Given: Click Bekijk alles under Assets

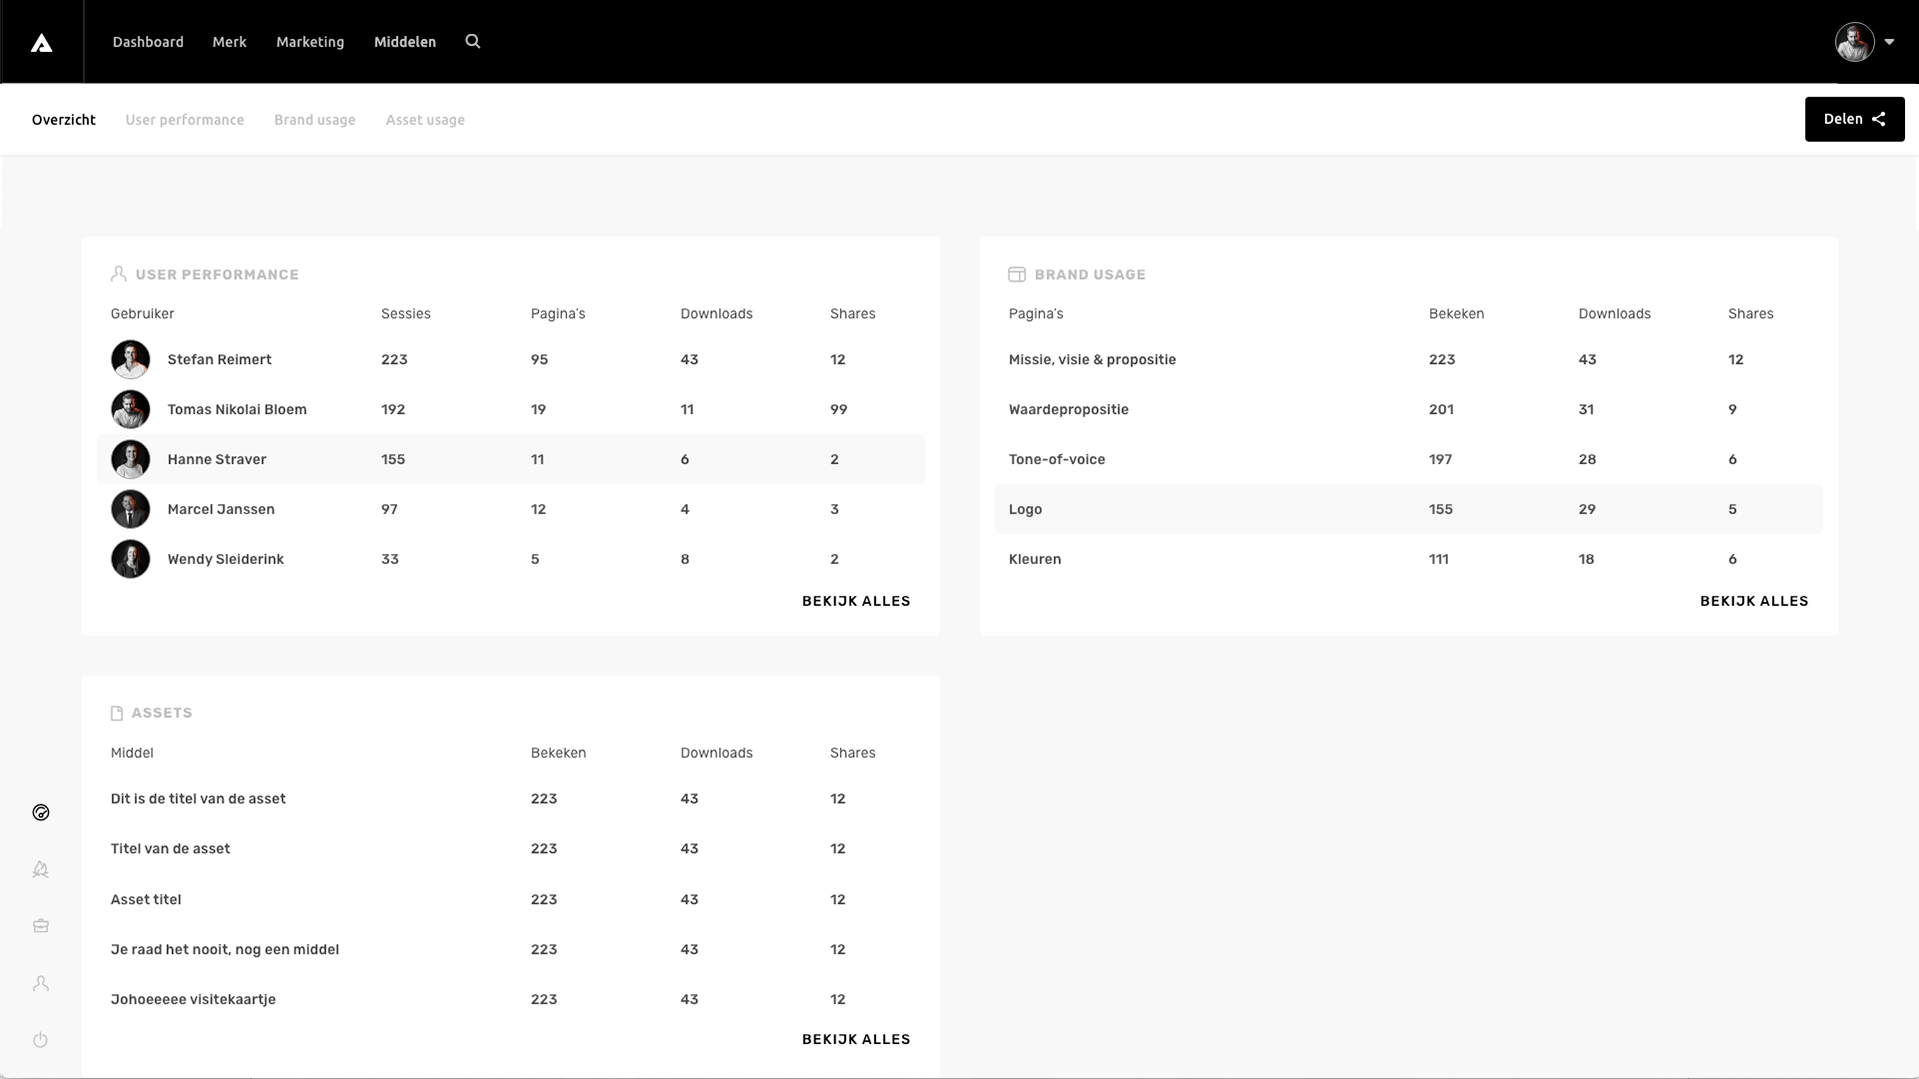Looking at the screenshot, I should coord(856,1039).
